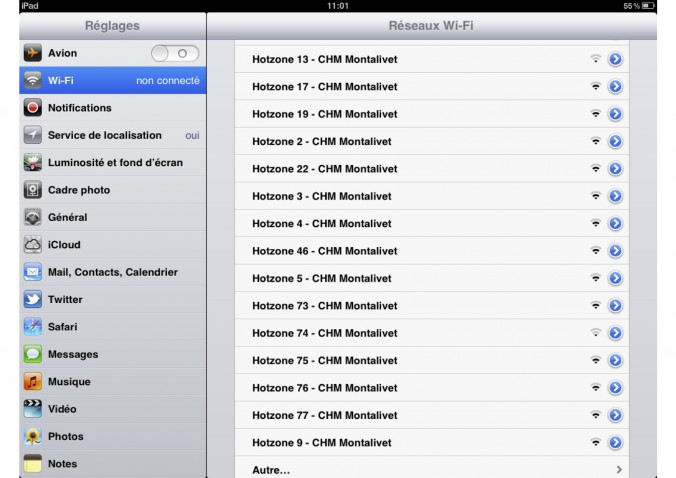Open Twitter settings label

(65, 300)
